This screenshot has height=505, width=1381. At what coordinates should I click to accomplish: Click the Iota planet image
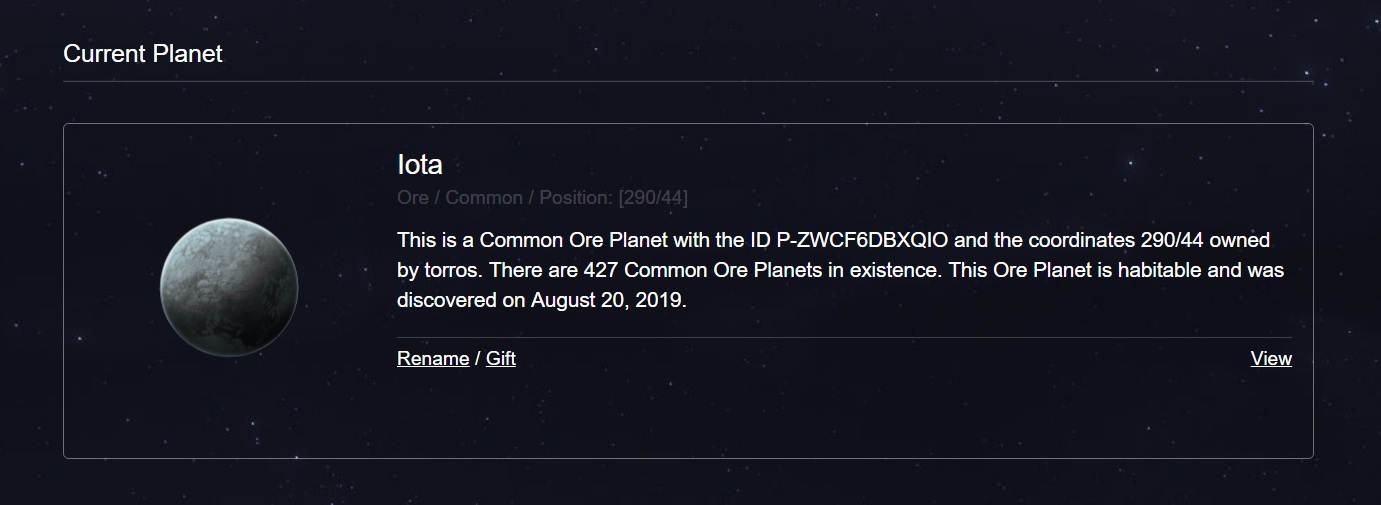click(x=229, y=287)
